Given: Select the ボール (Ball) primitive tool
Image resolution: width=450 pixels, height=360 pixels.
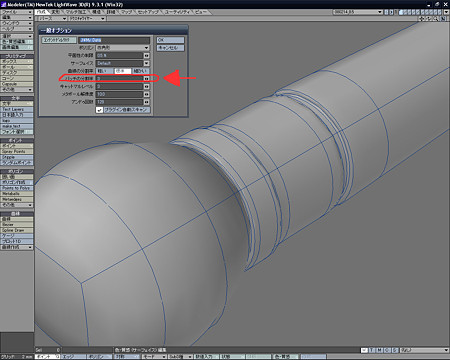Looking at the screenshot, I should [17, 67].
